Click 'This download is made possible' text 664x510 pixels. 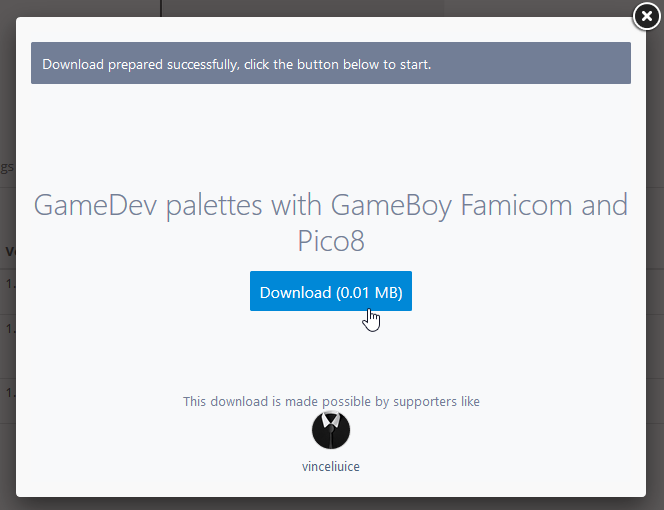click(270, 402)
